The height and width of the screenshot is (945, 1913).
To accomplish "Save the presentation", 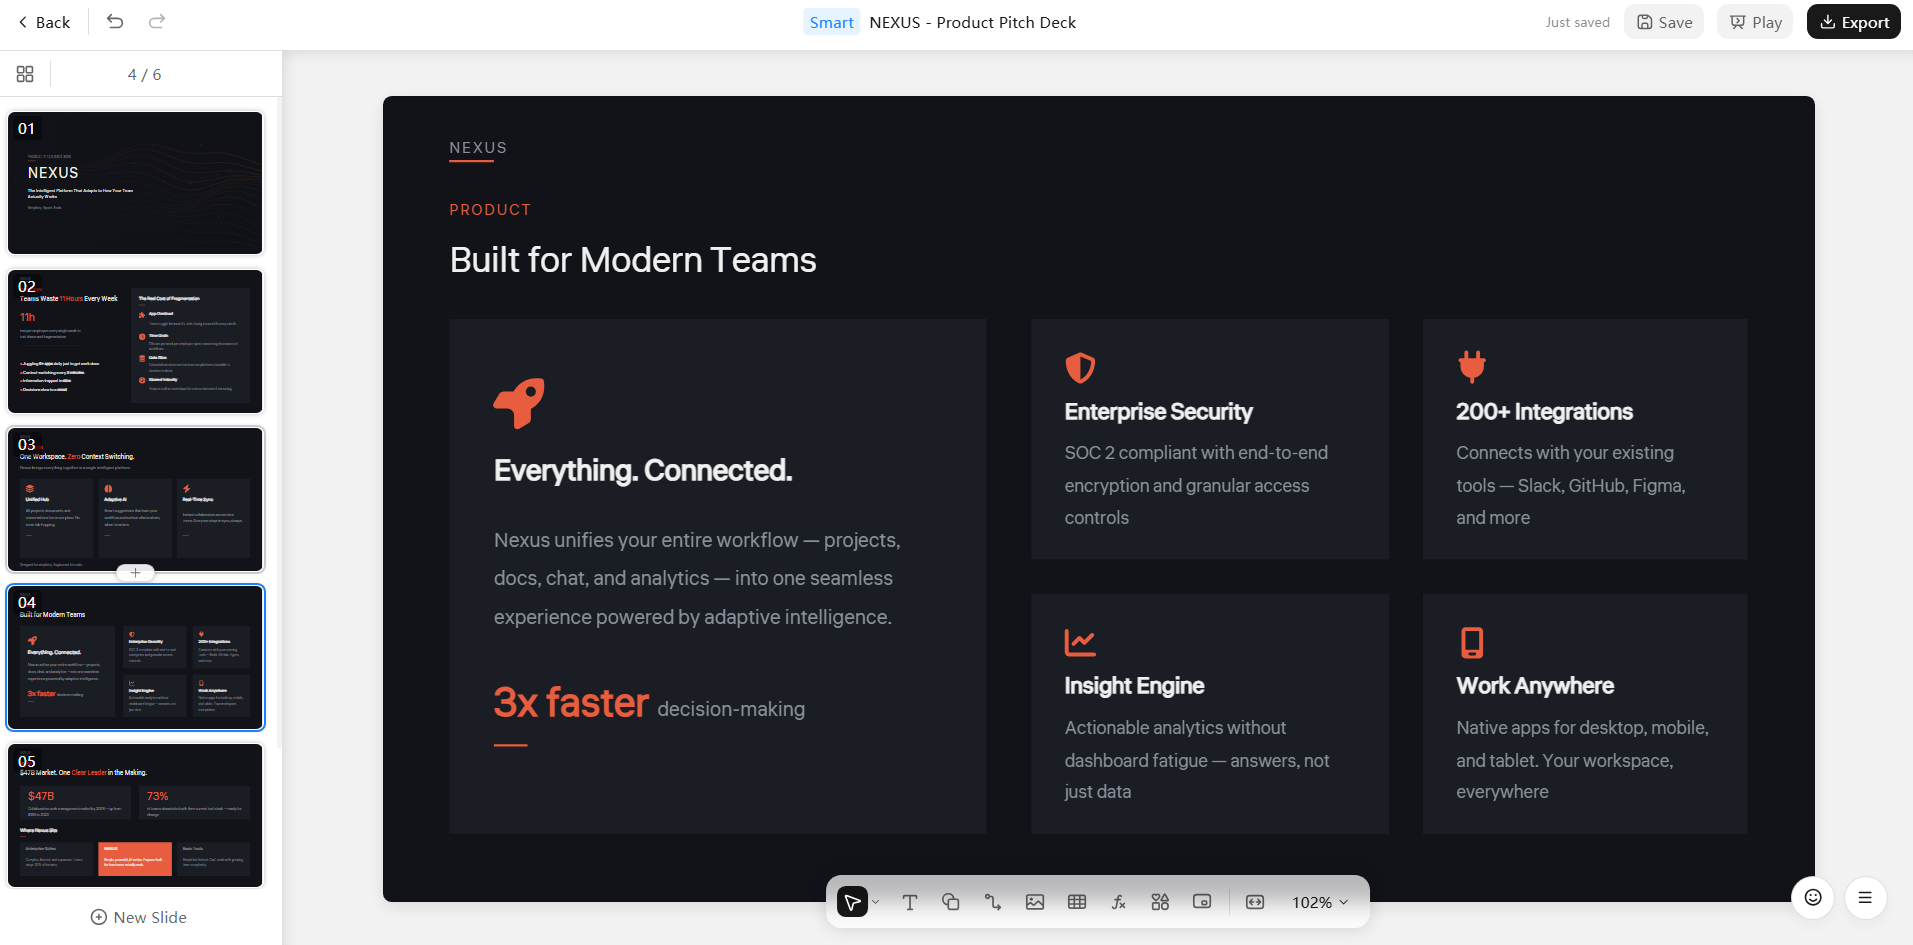I will click(1664, 22).
